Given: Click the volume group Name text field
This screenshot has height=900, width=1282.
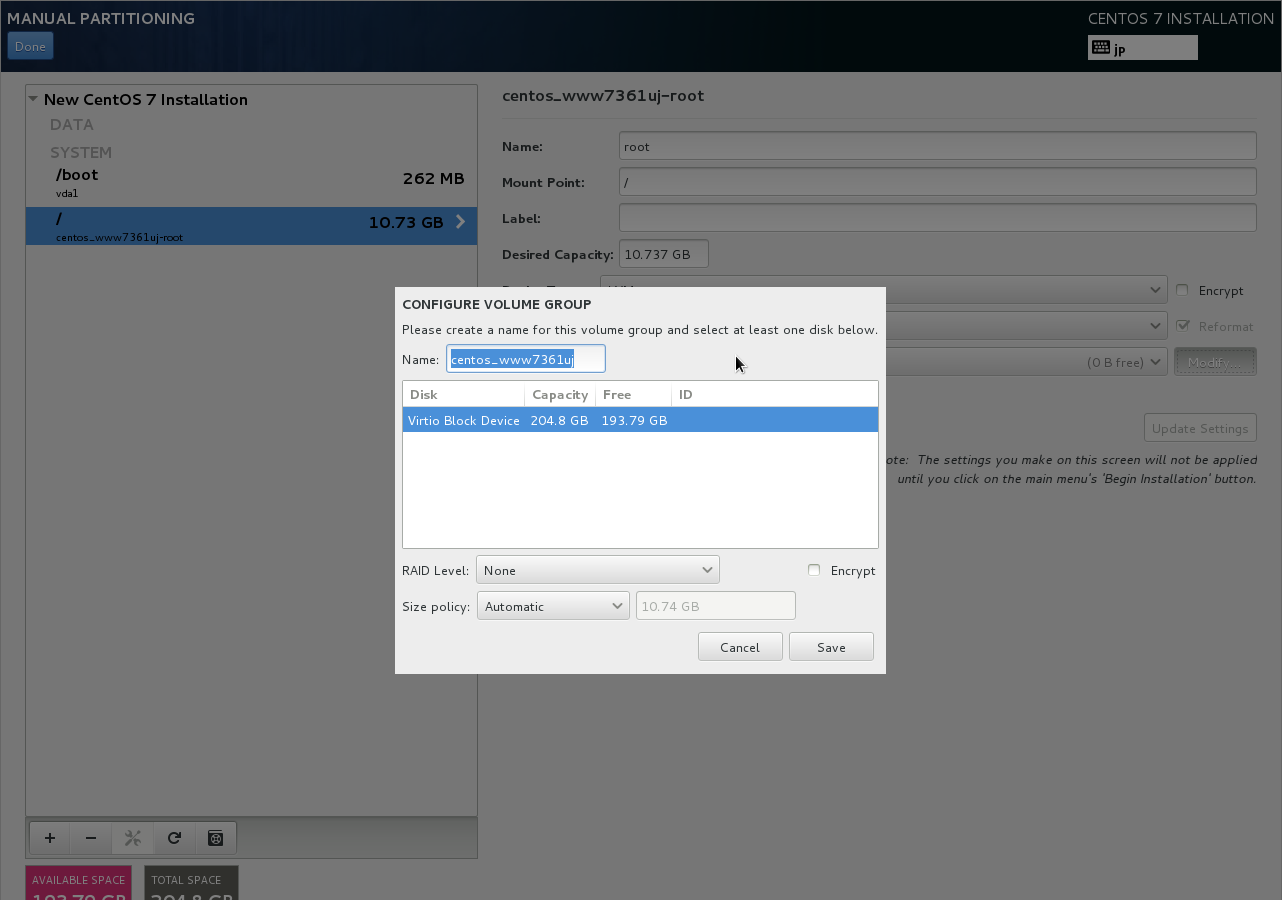Looking at the screenshot, I should tap(525, 359).
